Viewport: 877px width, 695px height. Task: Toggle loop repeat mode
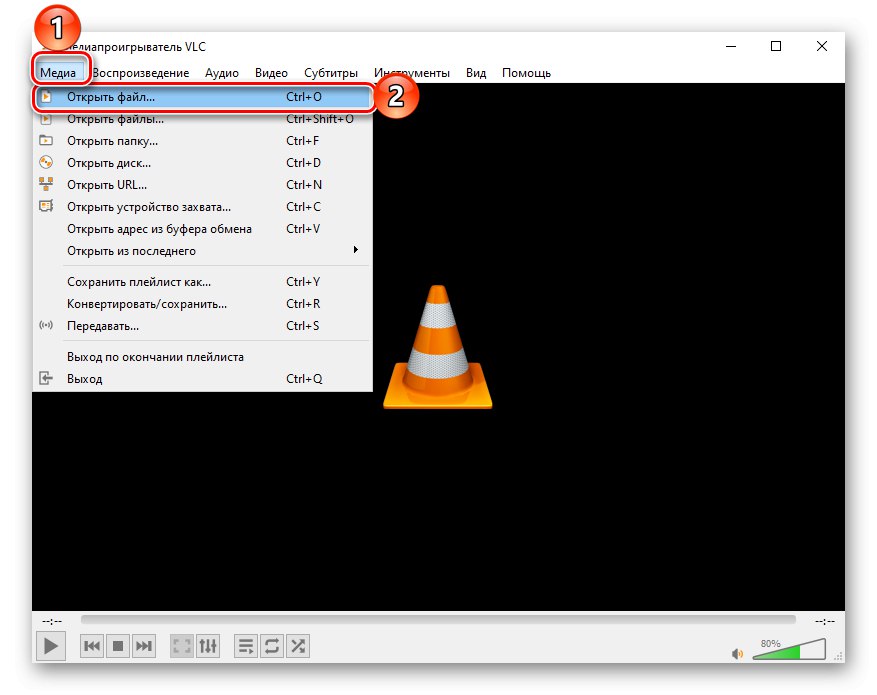click(272, 646)
